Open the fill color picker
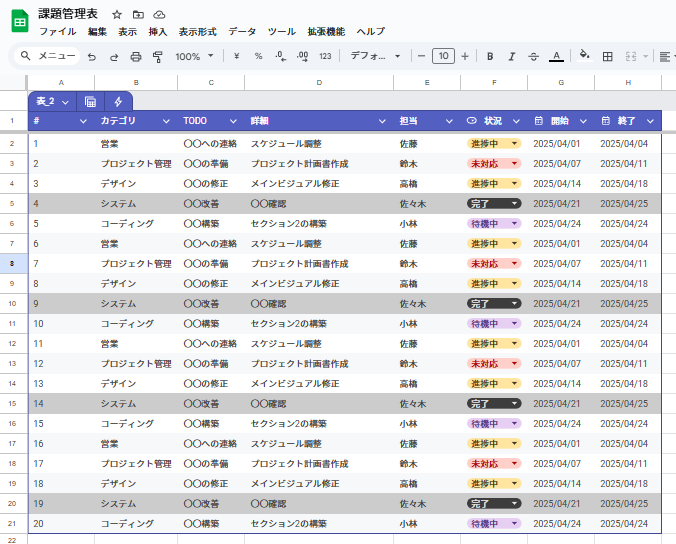 pos(585,56)
